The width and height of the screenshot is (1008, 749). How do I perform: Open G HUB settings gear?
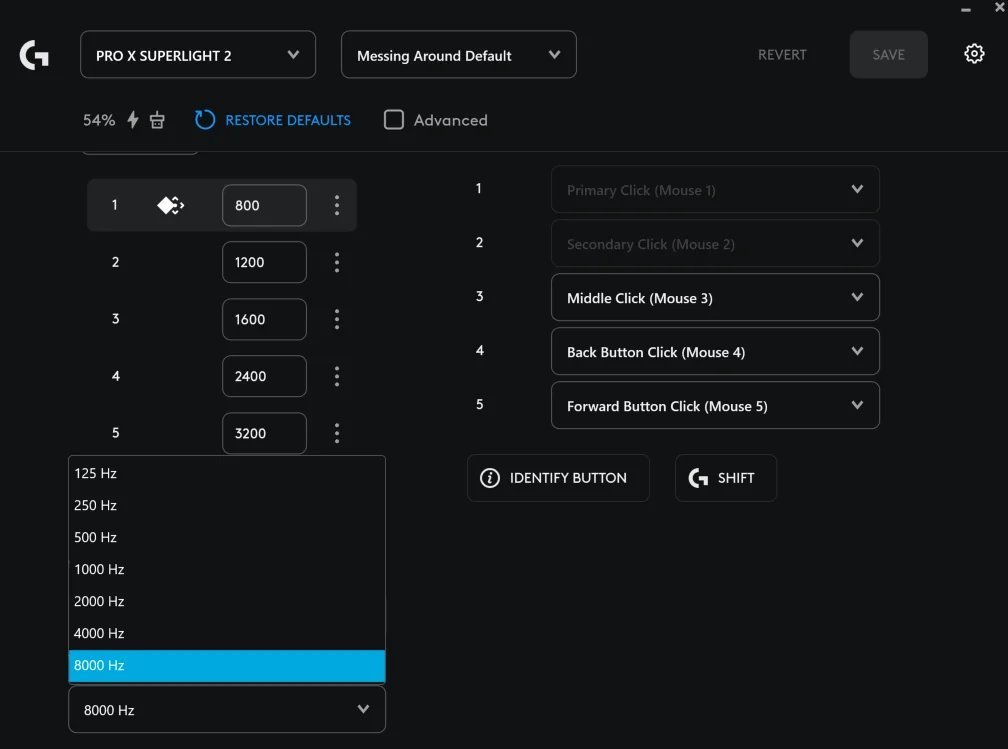click(x=974, y=53)
